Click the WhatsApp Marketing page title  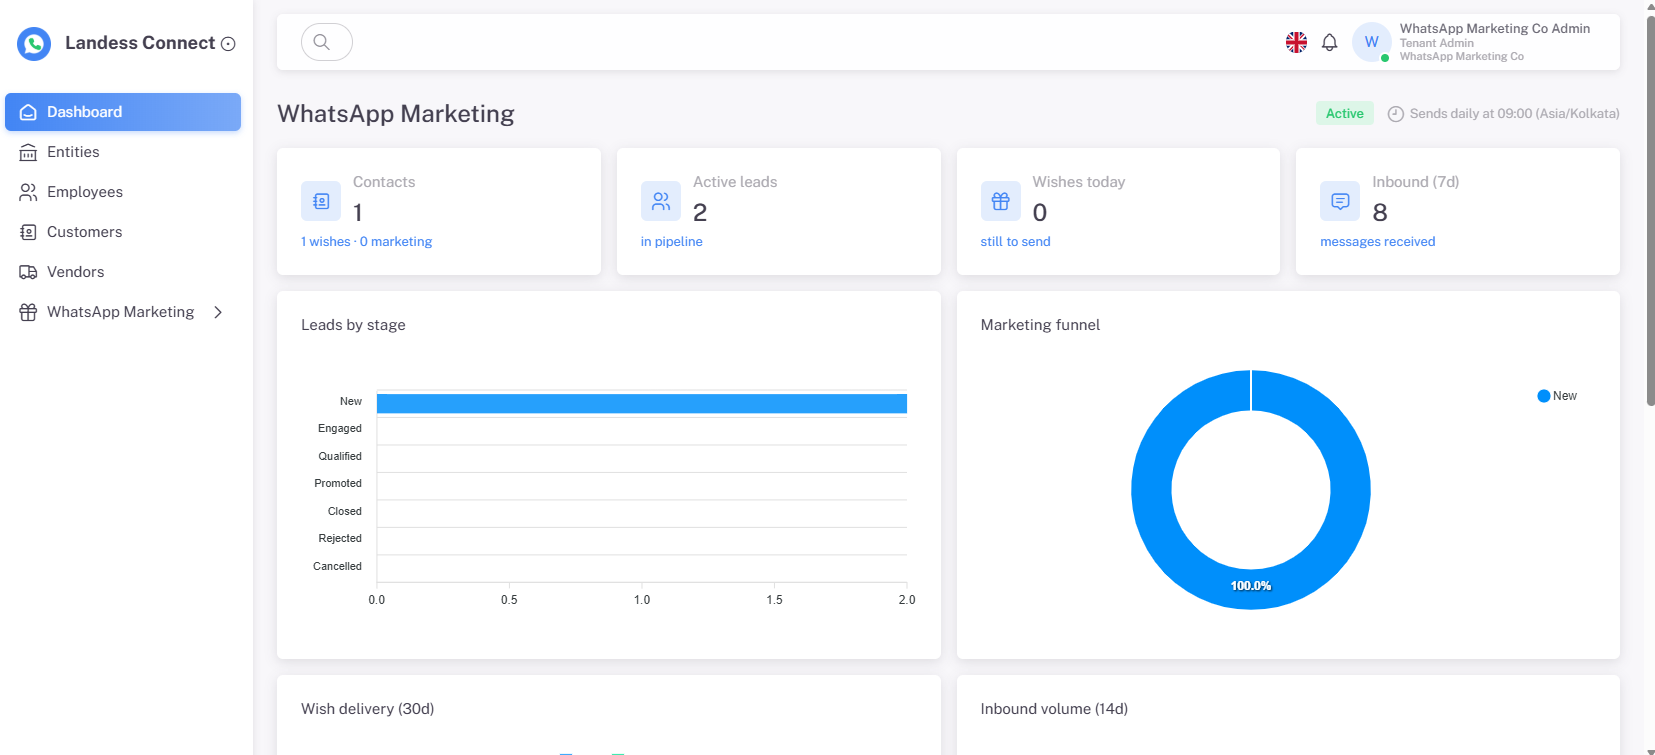pos(396,114)
